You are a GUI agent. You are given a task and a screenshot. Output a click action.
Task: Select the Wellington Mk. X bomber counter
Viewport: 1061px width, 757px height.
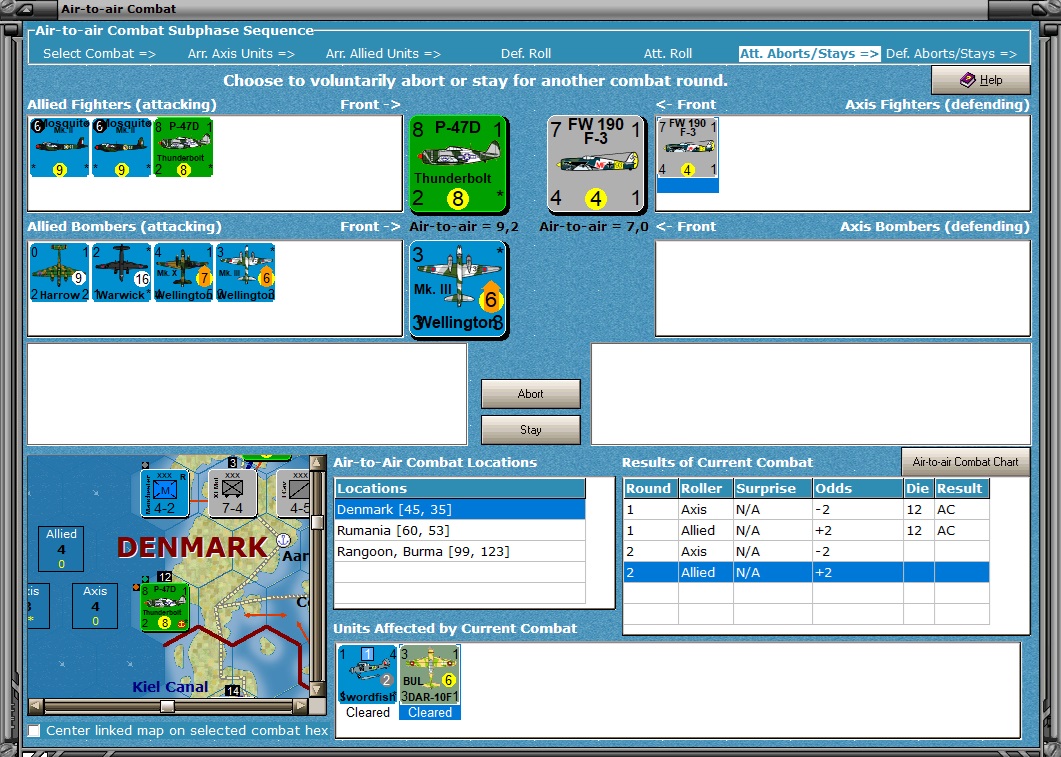coord(183,273)
